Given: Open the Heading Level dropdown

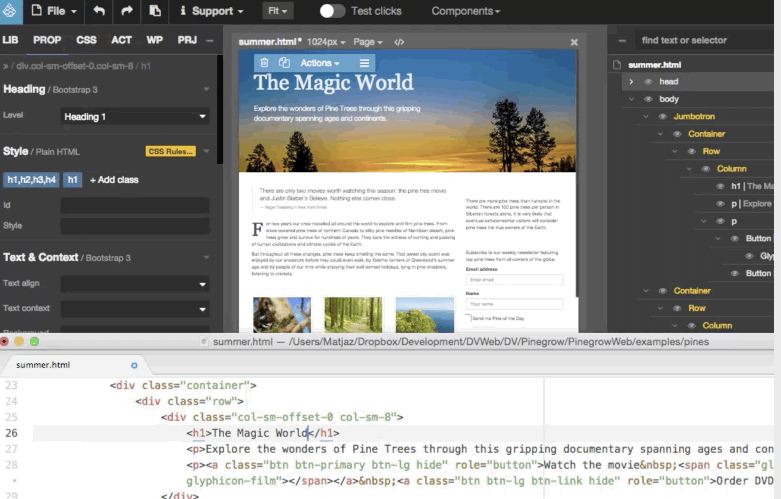Looking at the screenshot, I should click(x=135, y=116).
